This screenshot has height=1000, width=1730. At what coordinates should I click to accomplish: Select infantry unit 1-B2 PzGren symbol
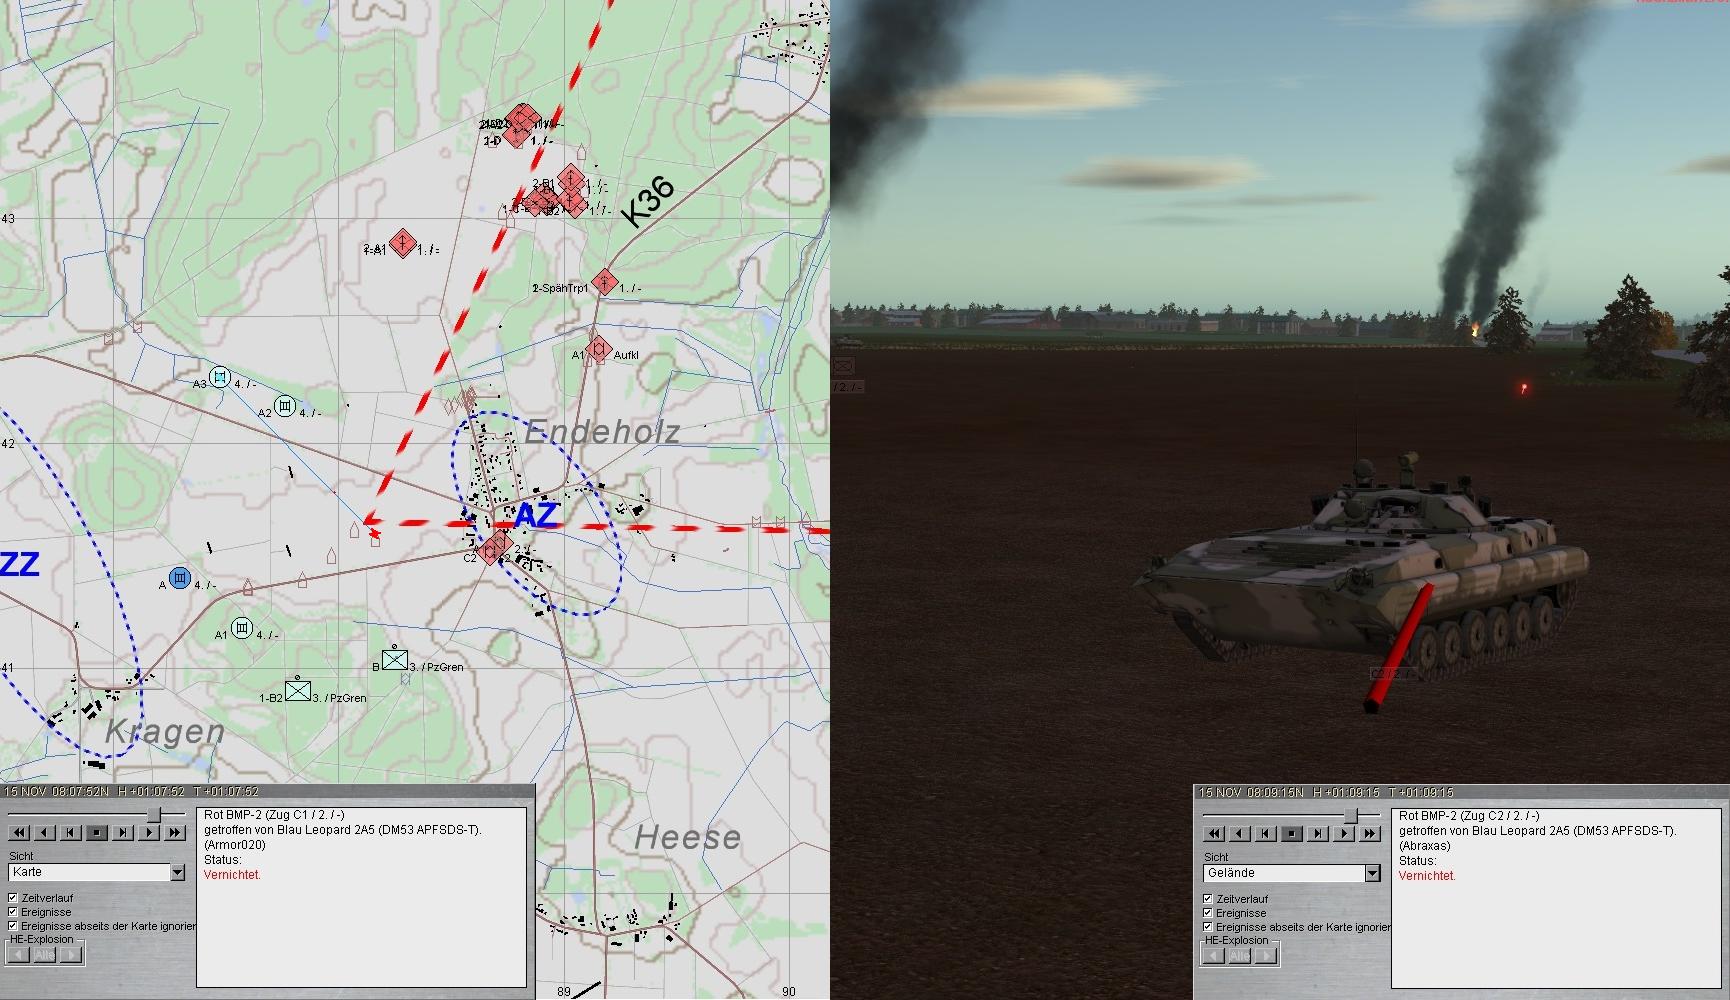[x=298, y=690]
